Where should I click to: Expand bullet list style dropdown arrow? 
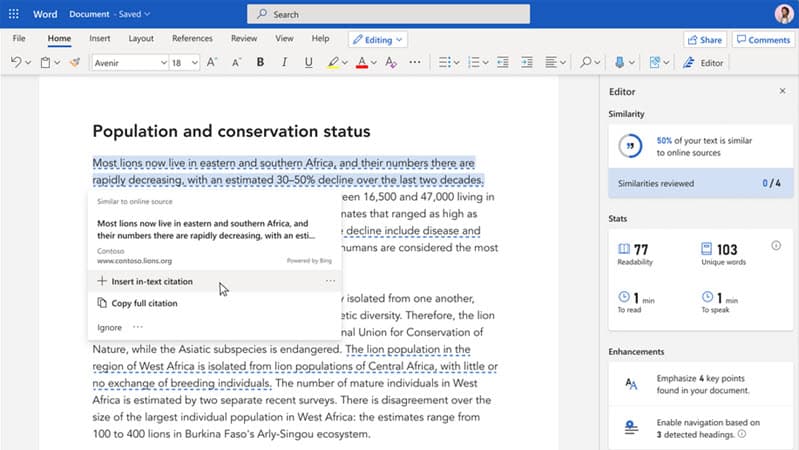[x=457, y=63]
